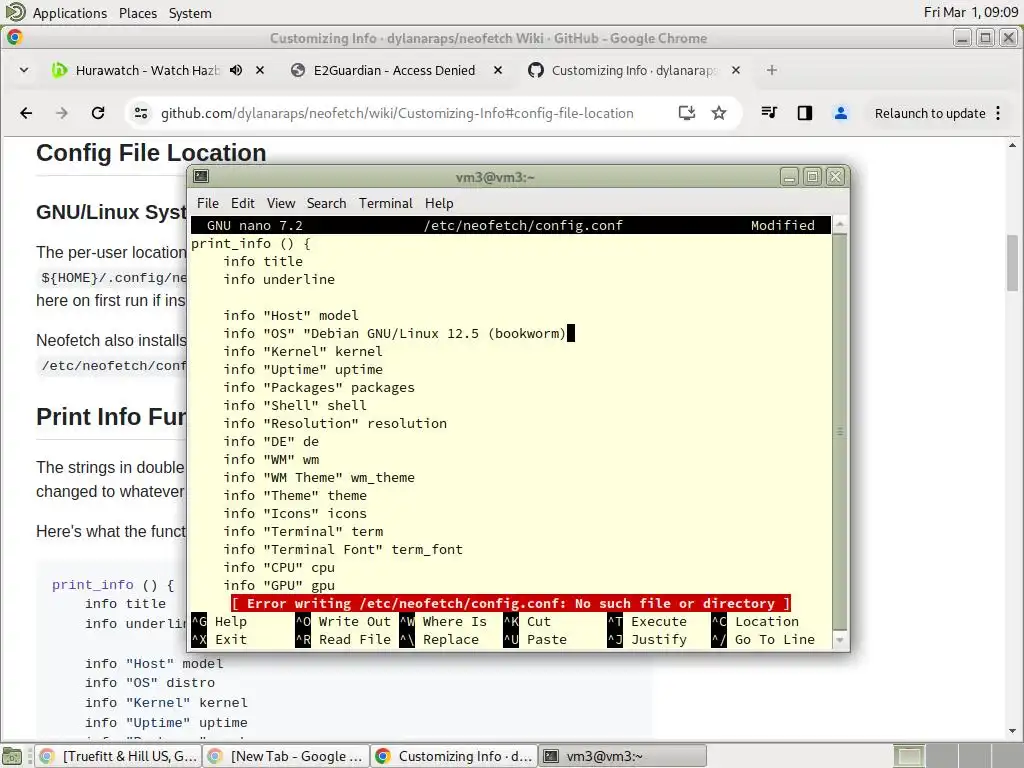View site information icon in address bar
The height and width of the screenshot is (768, 1024).
(140, 113)
